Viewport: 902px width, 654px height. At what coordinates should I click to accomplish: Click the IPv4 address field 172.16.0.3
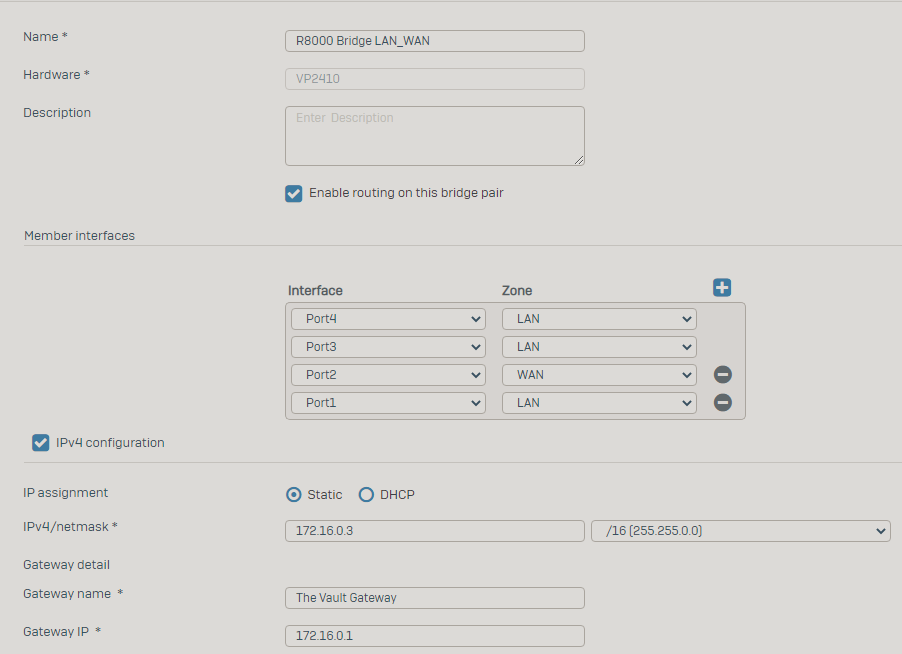pyautogui.click(x=435, y=531)
